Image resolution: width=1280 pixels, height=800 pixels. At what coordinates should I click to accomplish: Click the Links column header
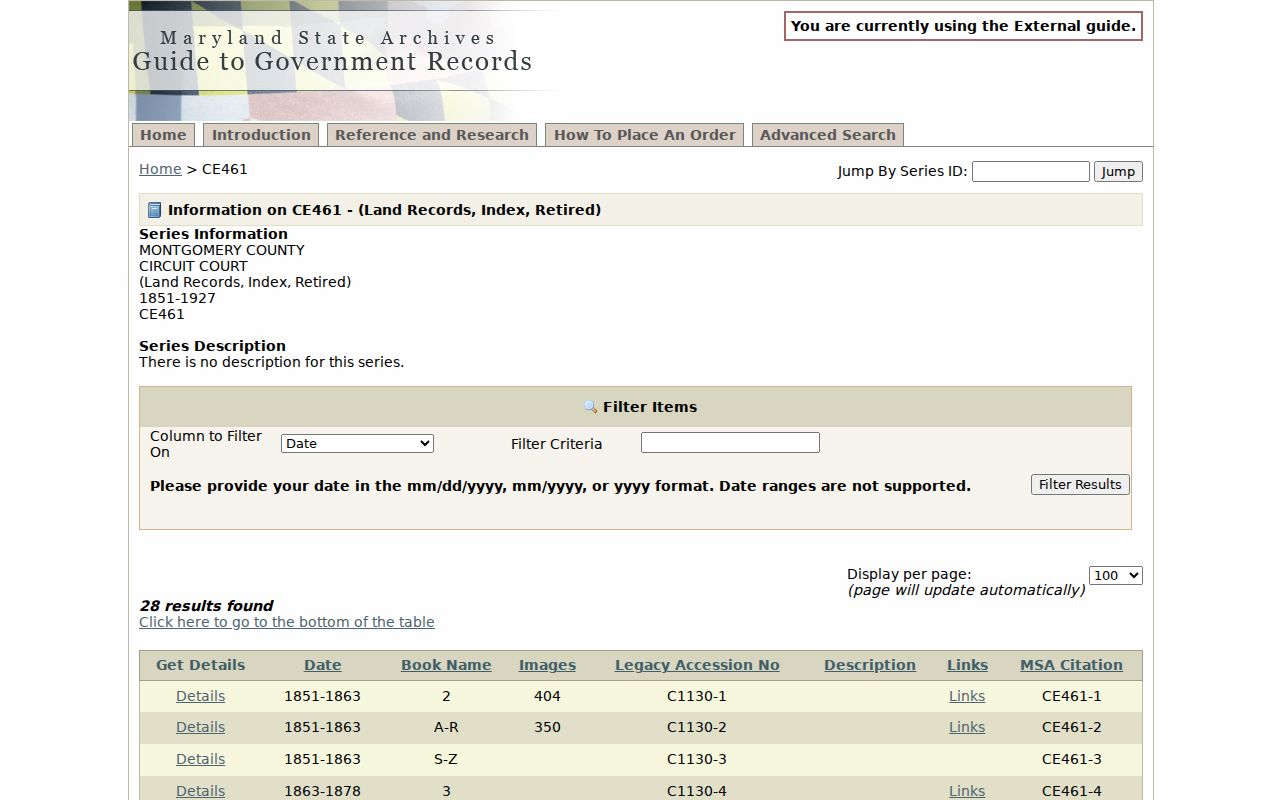pyautogui.click(x=967, y=665)
